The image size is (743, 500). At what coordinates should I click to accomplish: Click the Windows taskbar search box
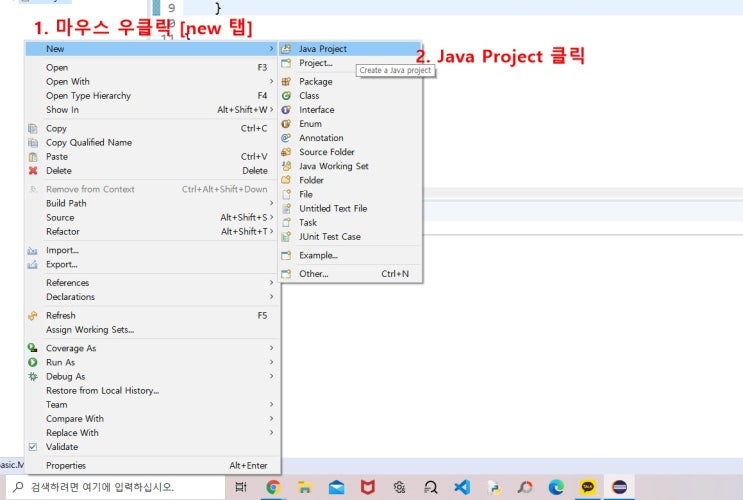pos(115,487)
